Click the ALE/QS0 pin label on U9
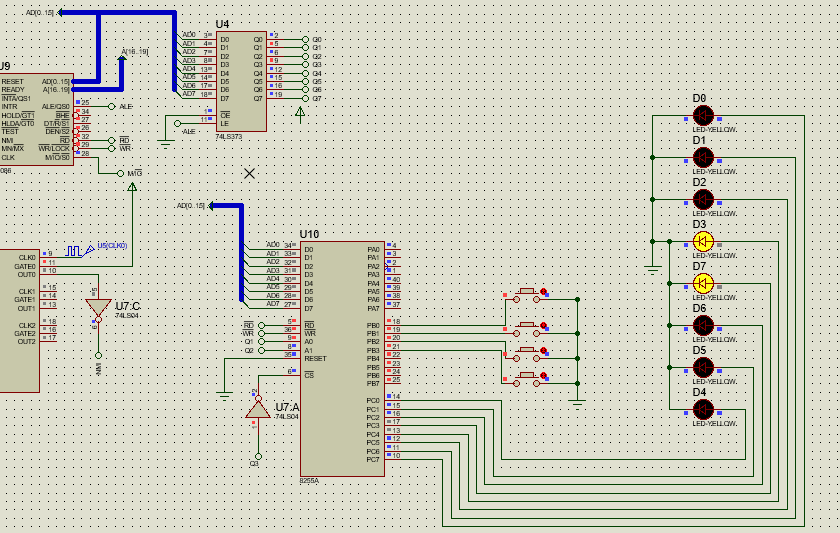 pyautogui.click(x=56, y=107)
